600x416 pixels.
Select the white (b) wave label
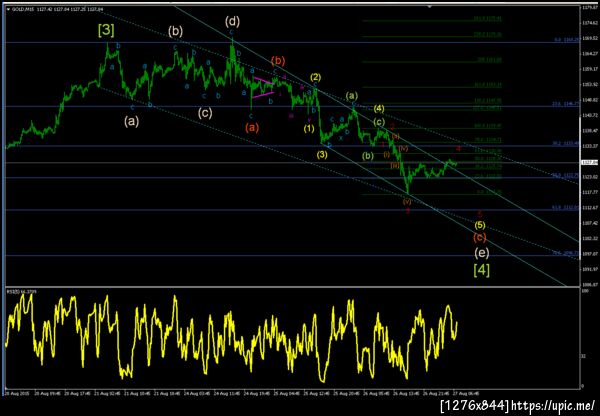pyautogui.click(x=175, y=31)
